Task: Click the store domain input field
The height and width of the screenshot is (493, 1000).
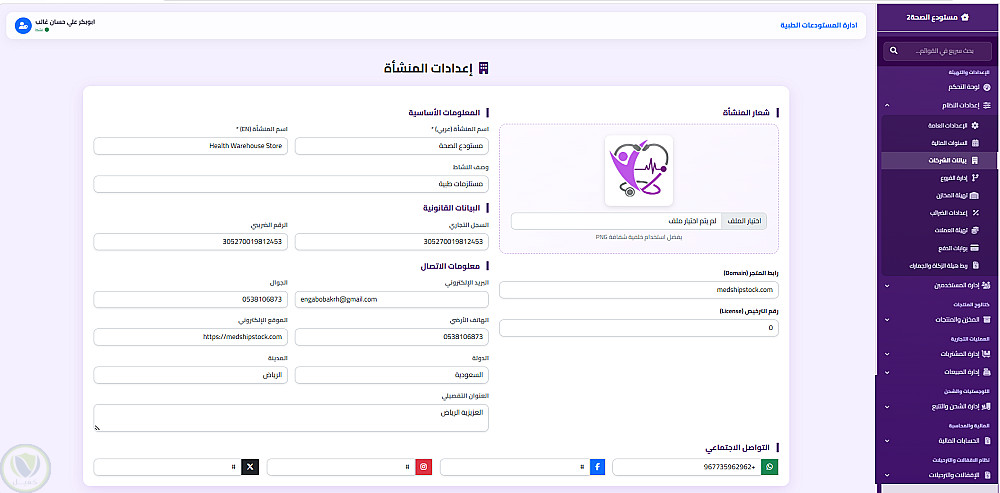Action: coord(638,290)
